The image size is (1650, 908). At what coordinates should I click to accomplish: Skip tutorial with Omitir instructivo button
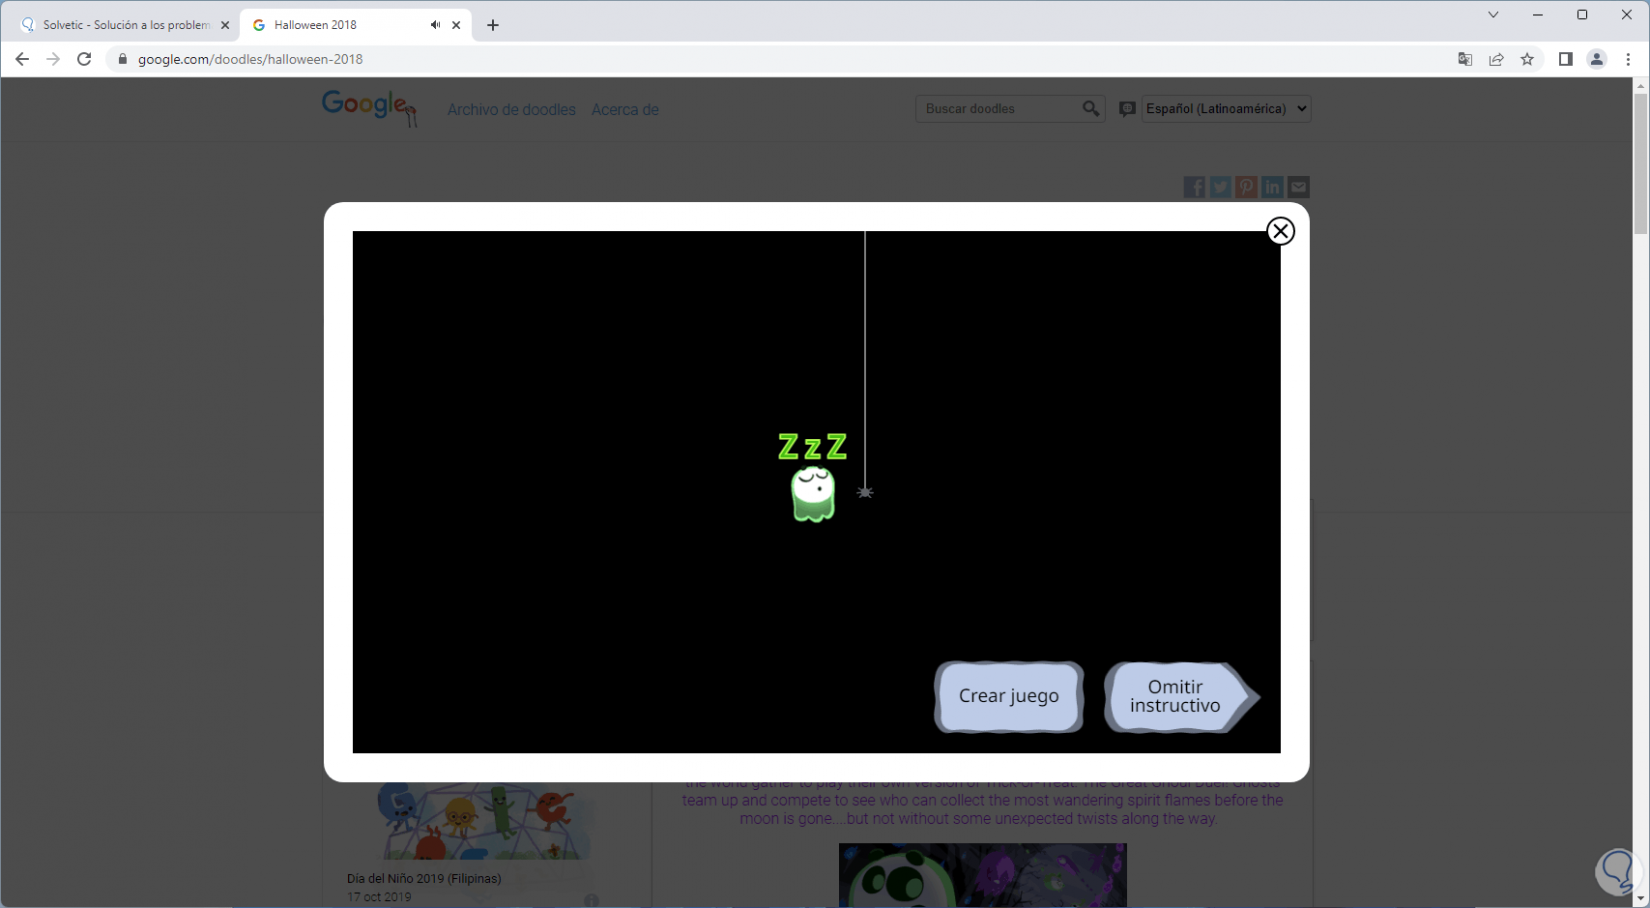1181,696
